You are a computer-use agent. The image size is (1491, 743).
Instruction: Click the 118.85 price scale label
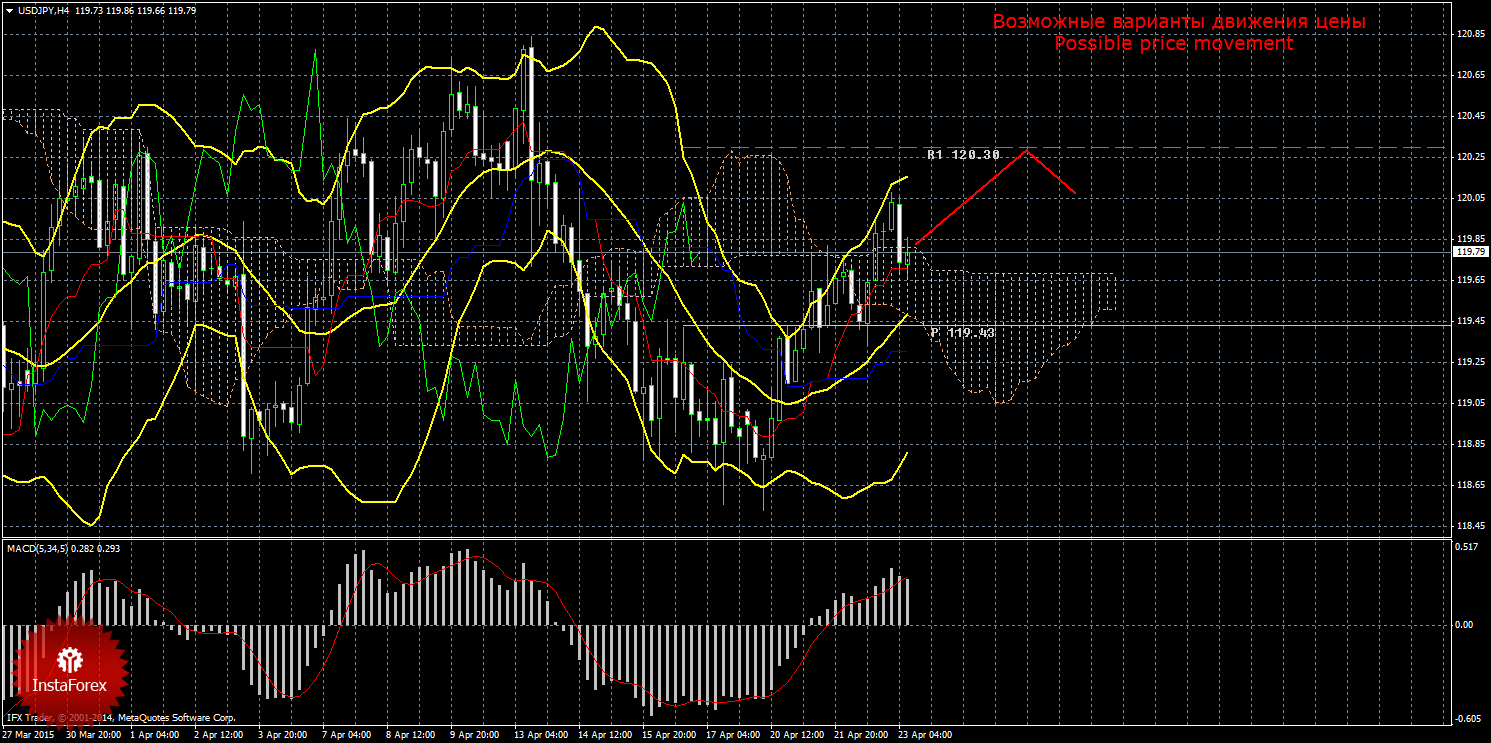pyautogui.click(x=1469, y=444)
